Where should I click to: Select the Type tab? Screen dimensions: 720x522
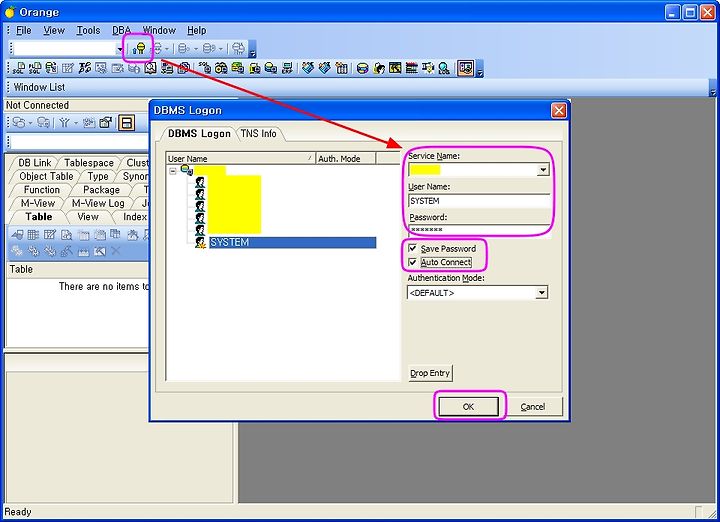tap(98, 176)
